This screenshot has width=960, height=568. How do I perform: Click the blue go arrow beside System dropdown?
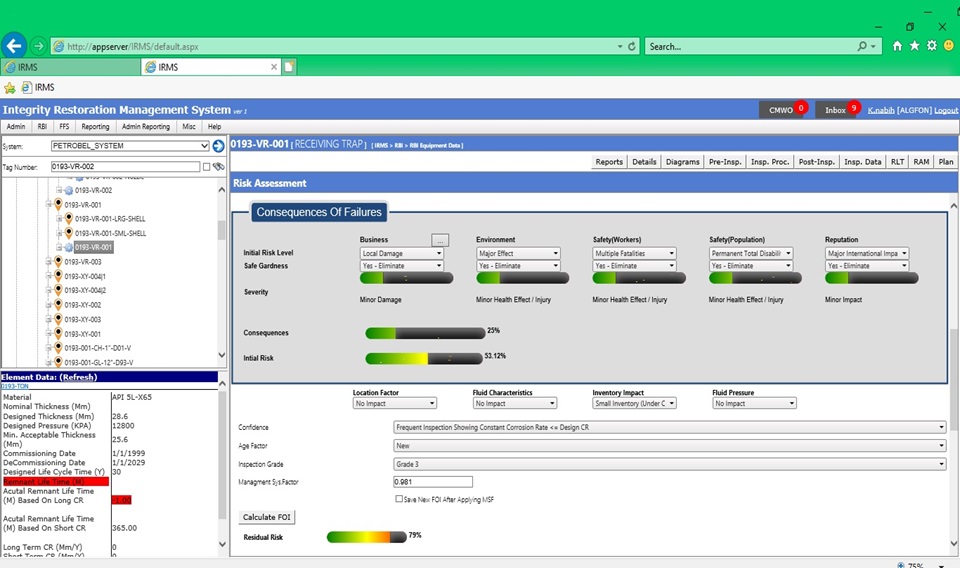click(218, 146)
